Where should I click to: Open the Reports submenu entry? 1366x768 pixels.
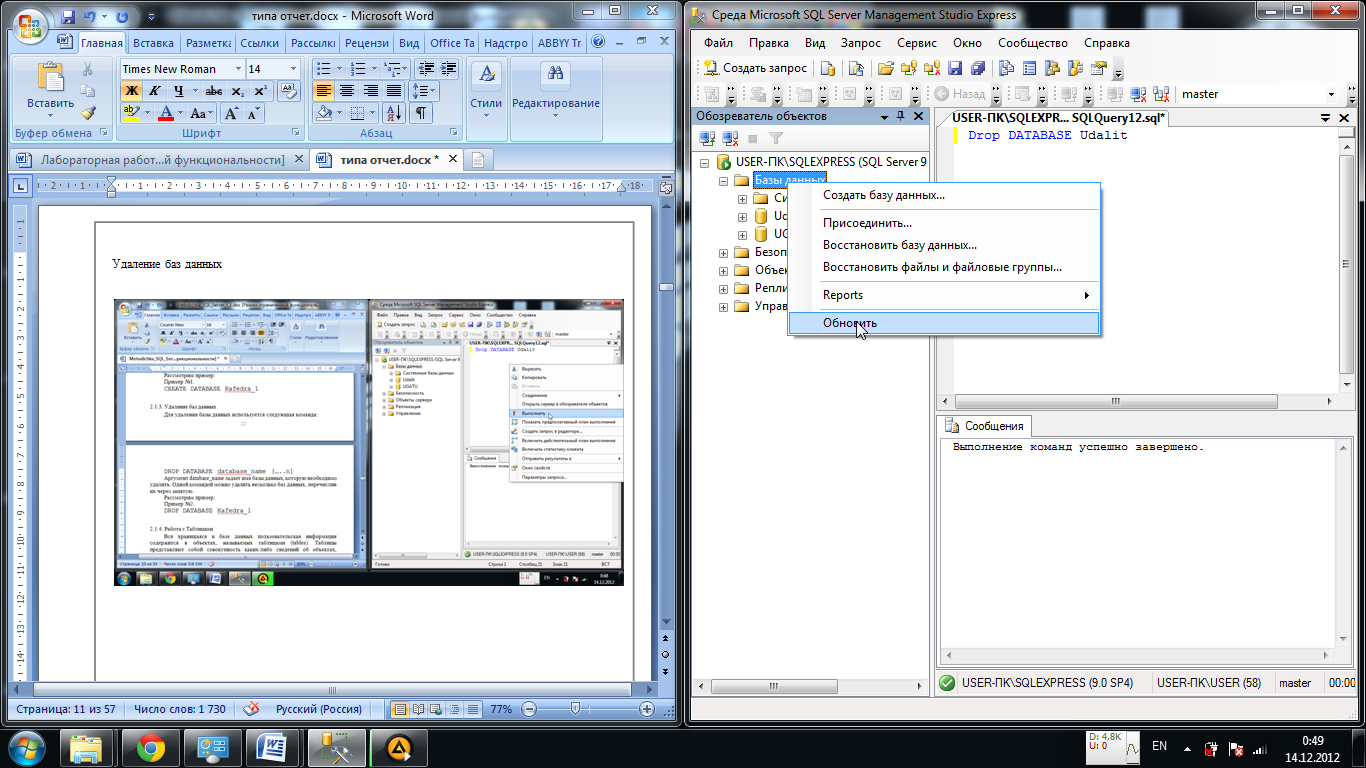coord(944,295)
